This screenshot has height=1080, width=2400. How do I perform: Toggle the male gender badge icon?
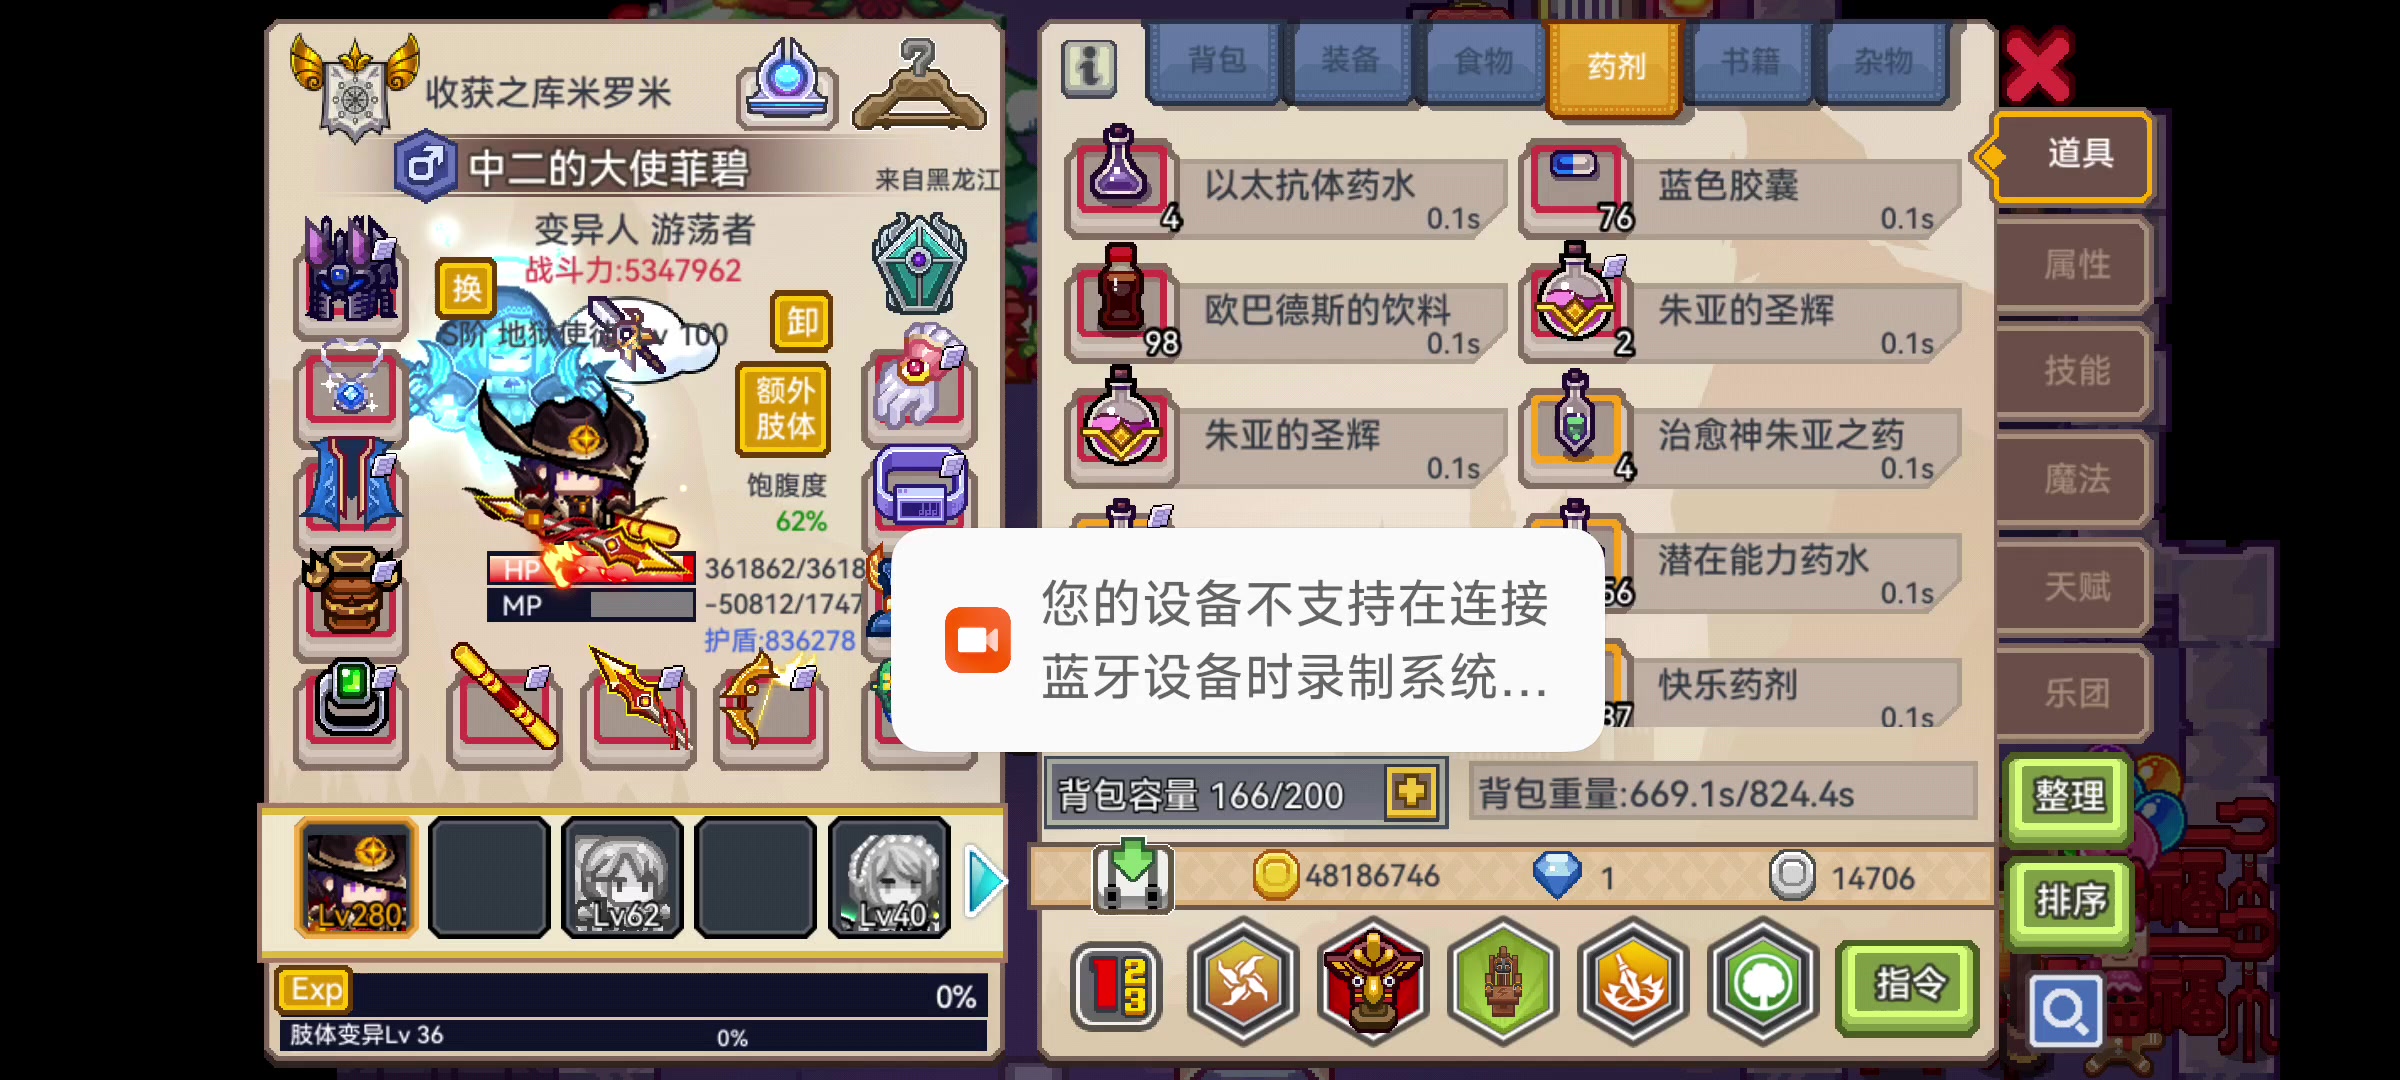[424, 165]
